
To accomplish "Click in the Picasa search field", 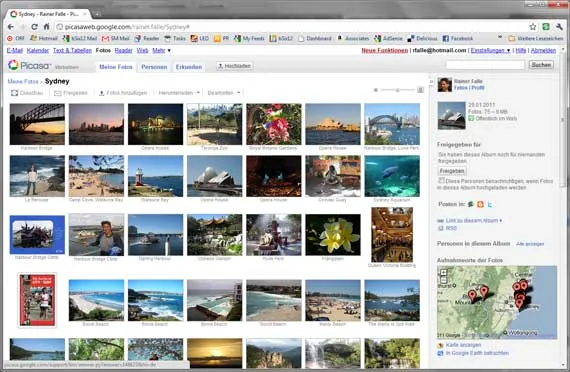I will click(485, 65).
